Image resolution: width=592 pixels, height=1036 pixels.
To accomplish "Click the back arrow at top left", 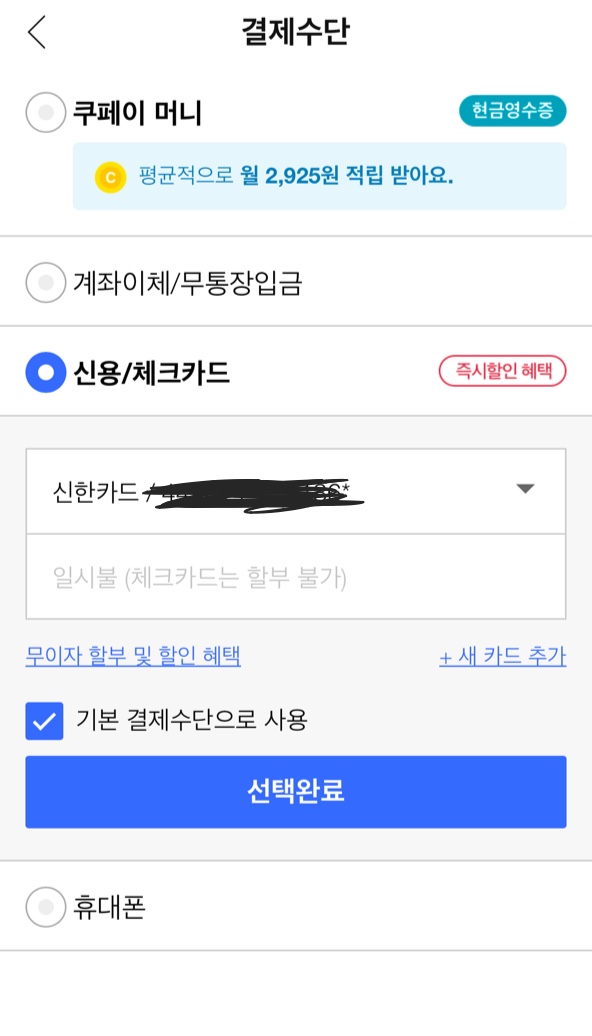I will click(35, 33).
